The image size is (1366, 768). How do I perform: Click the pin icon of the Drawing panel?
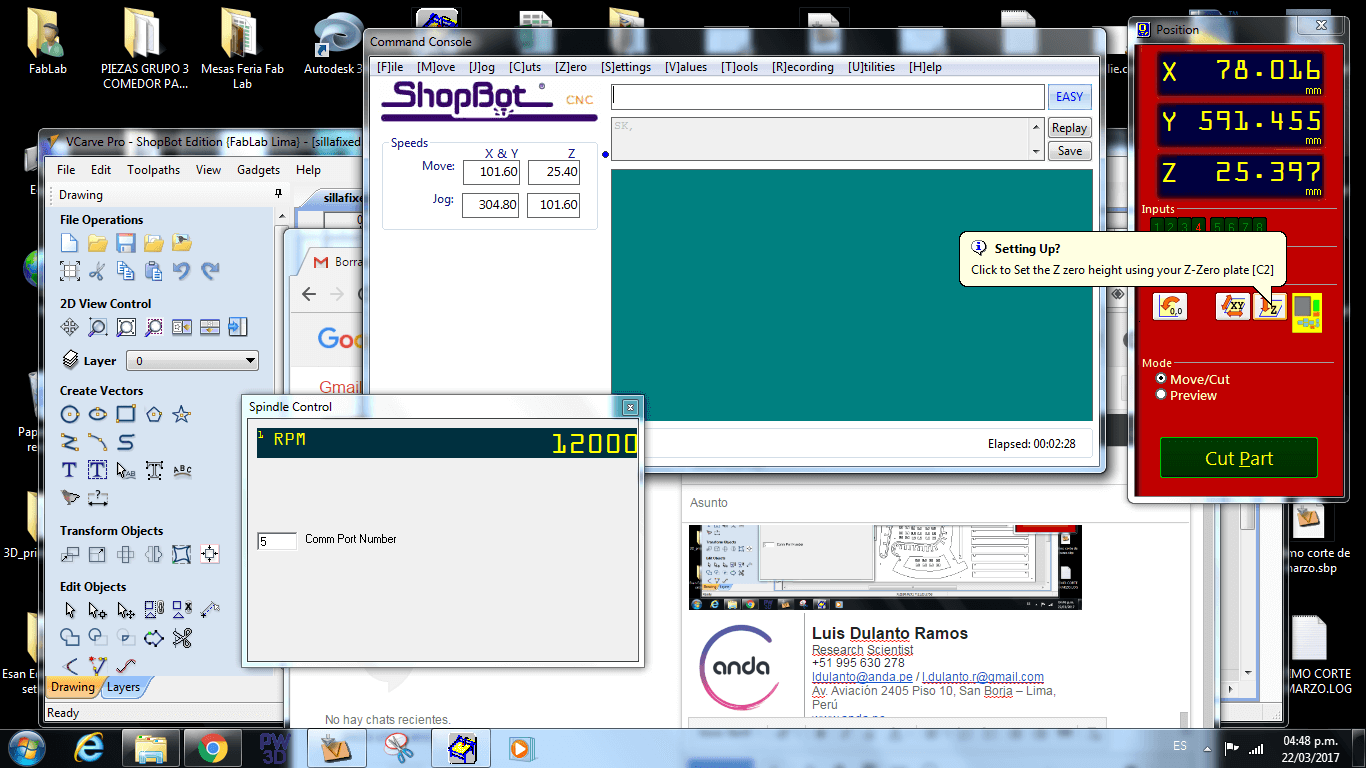(278, 194)
